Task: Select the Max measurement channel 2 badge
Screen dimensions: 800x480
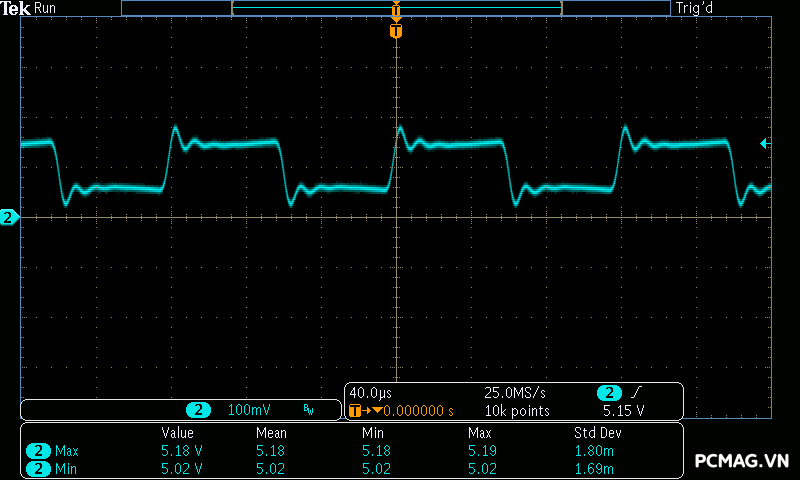Action: (39, 451)
